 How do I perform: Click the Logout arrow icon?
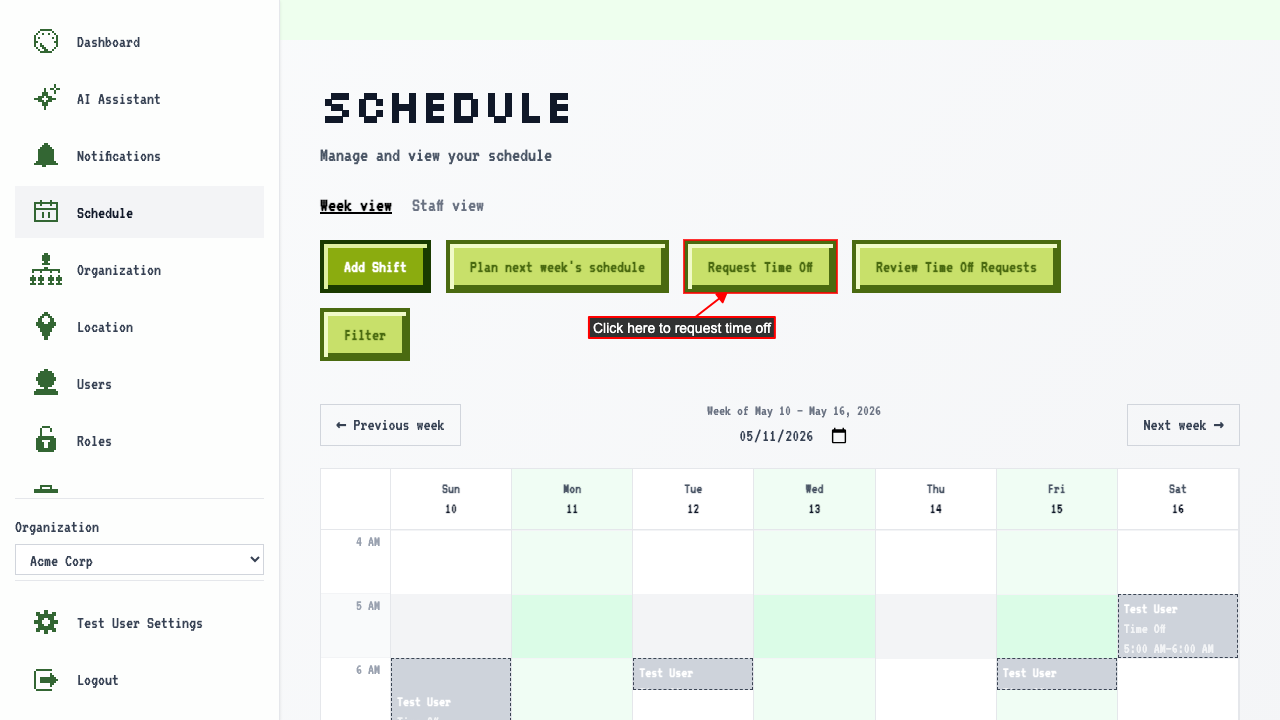coord(46,679)
